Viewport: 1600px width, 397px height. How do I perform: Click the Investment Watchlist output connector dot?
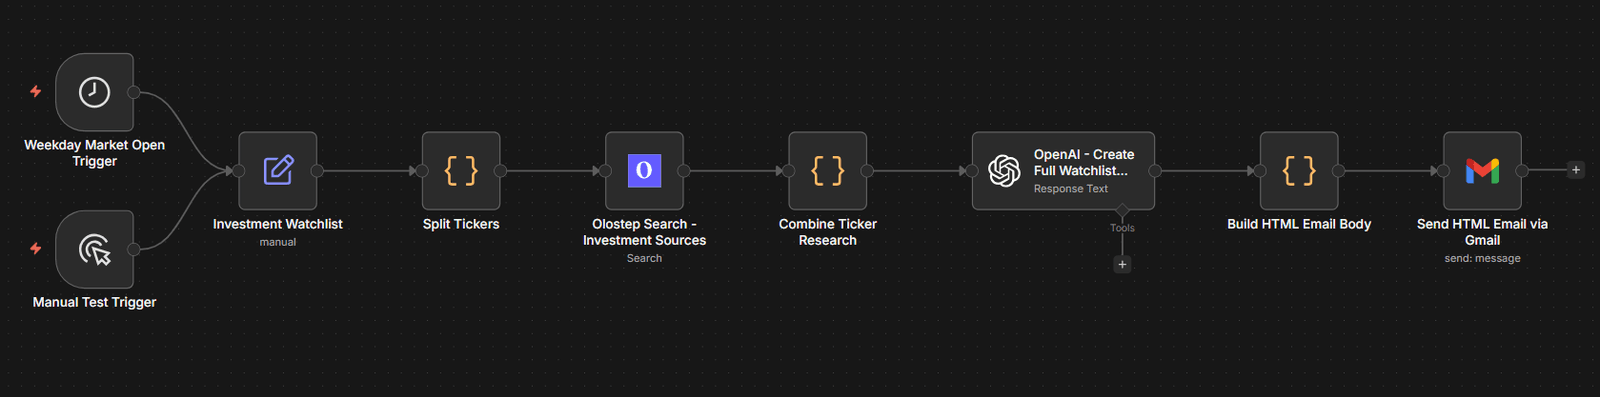pyautogui.click(x=317, y=171)
